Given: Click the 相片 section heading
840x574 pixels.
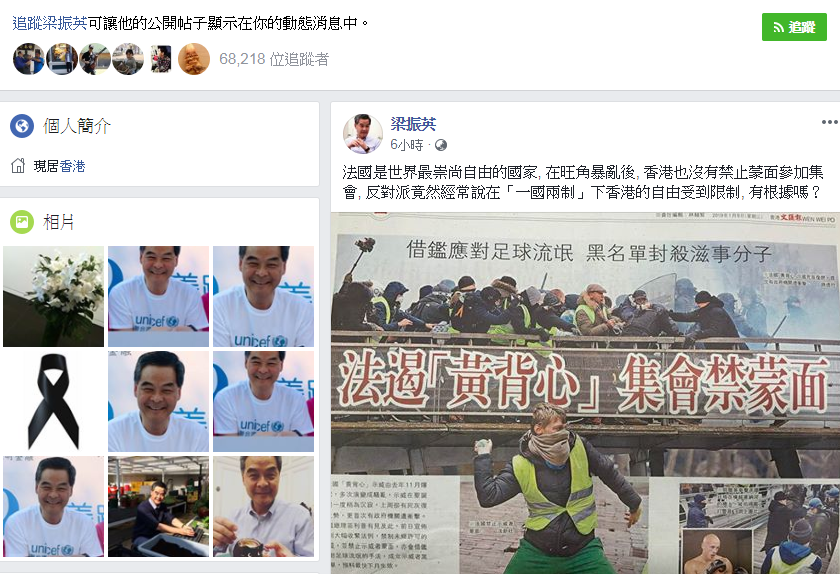Looking at the screenshot, I should click(x=58, y=222).
